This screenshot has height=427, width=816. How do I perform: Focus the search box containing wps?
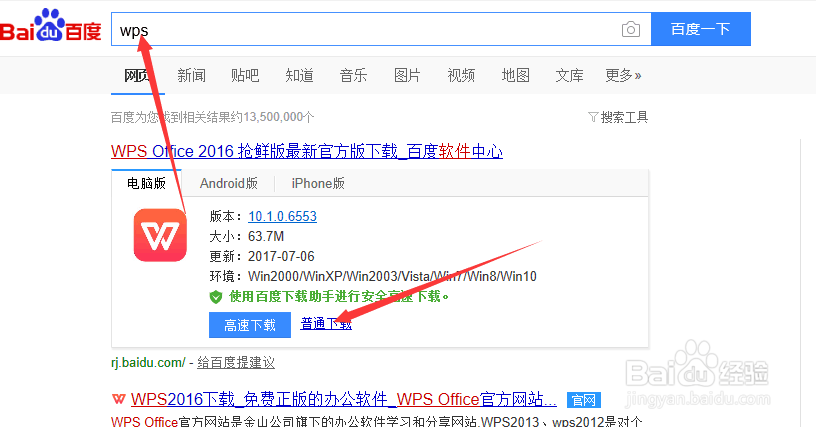tap(381, 30)
